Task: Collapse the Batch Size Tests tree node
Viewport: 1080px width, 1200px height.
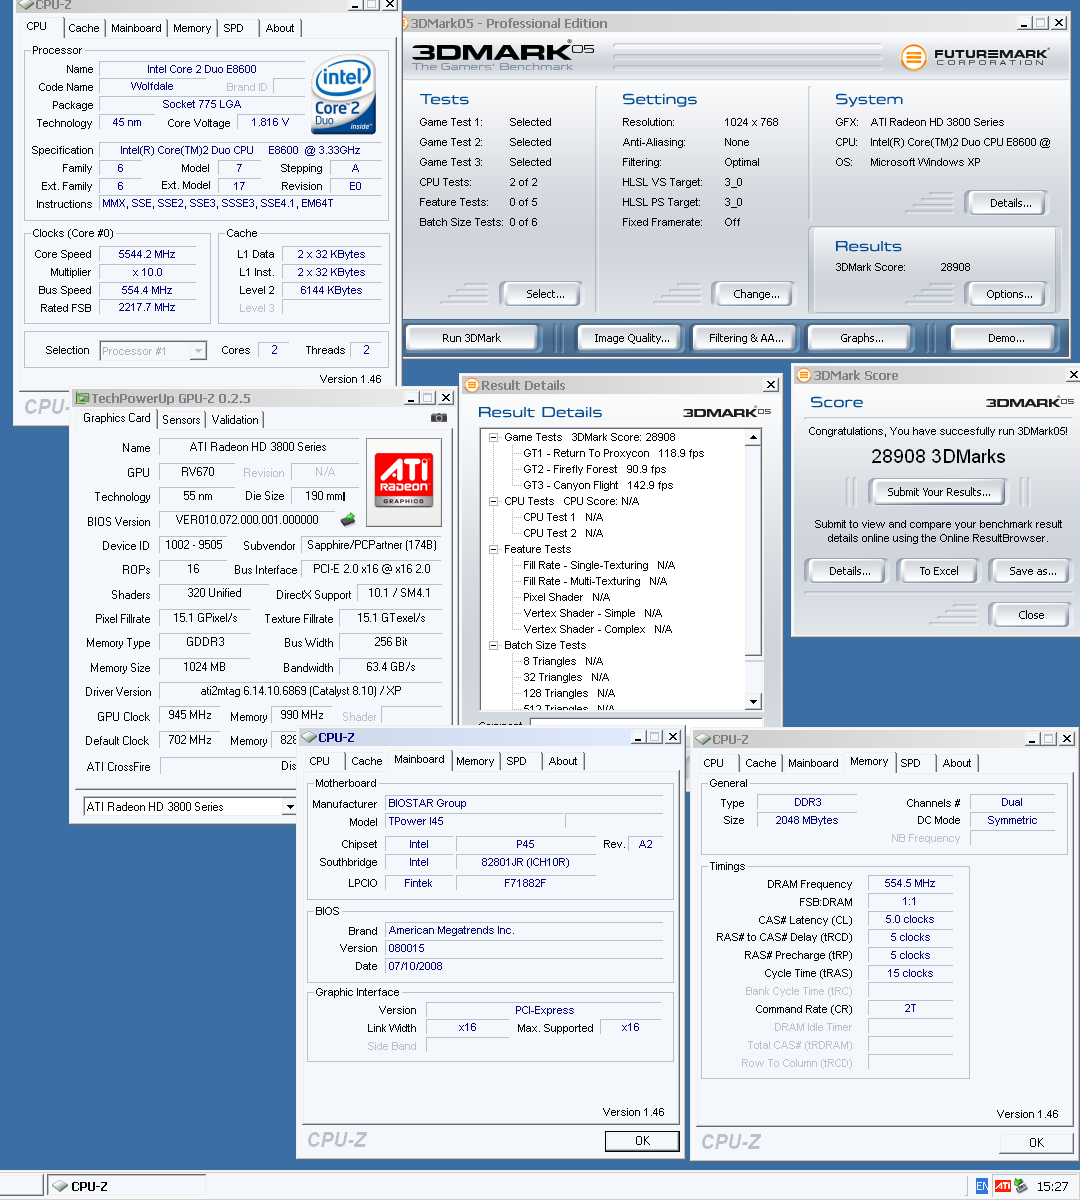Action: pyautogui.click(x=493, y=645)
